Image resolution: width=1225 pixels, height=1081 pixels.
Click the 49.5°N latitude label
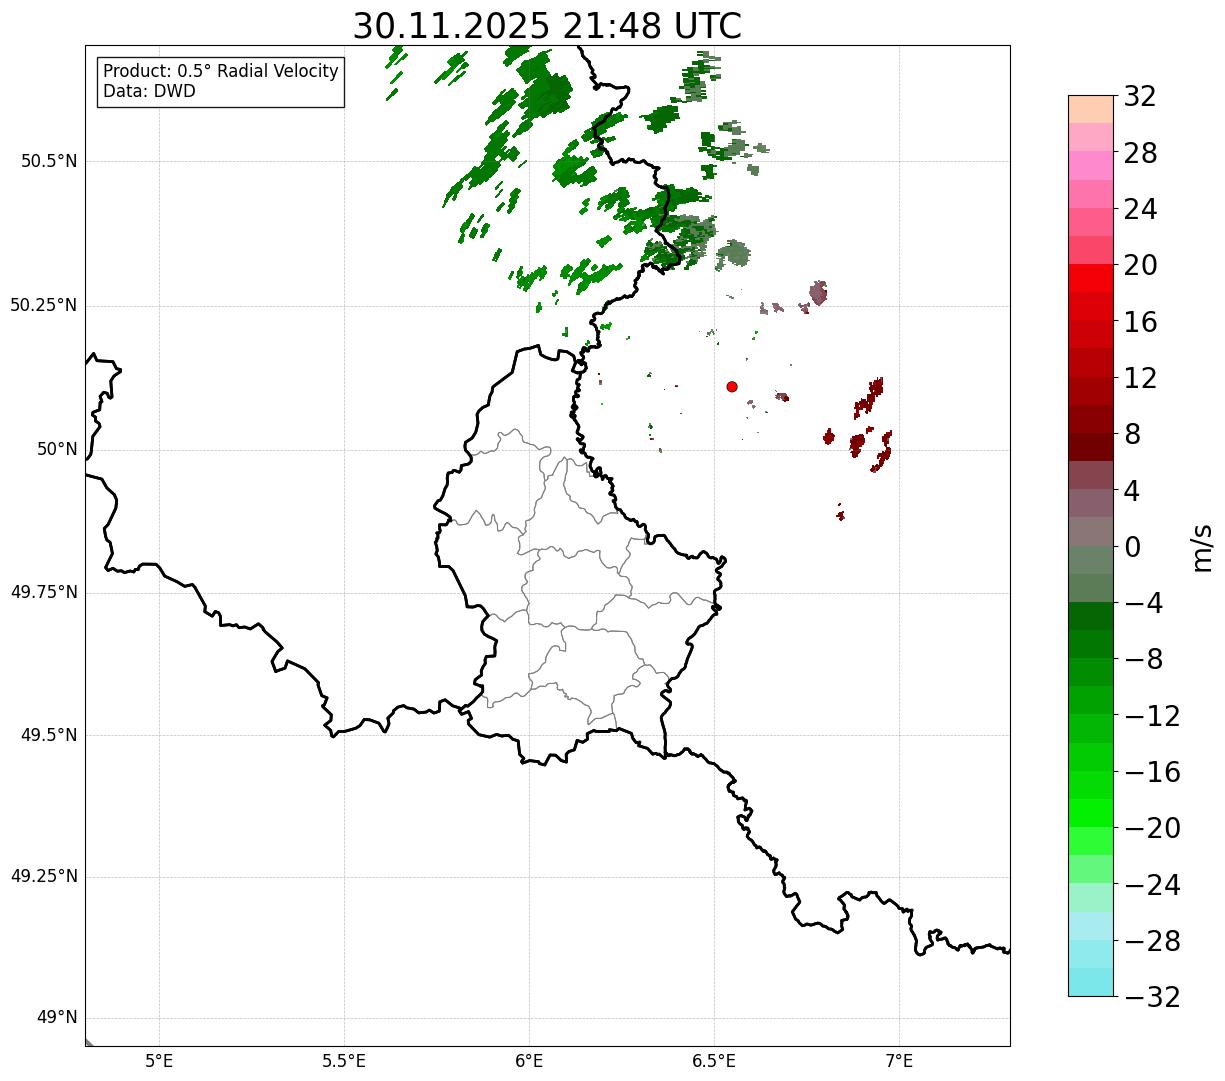pos(49,735)
